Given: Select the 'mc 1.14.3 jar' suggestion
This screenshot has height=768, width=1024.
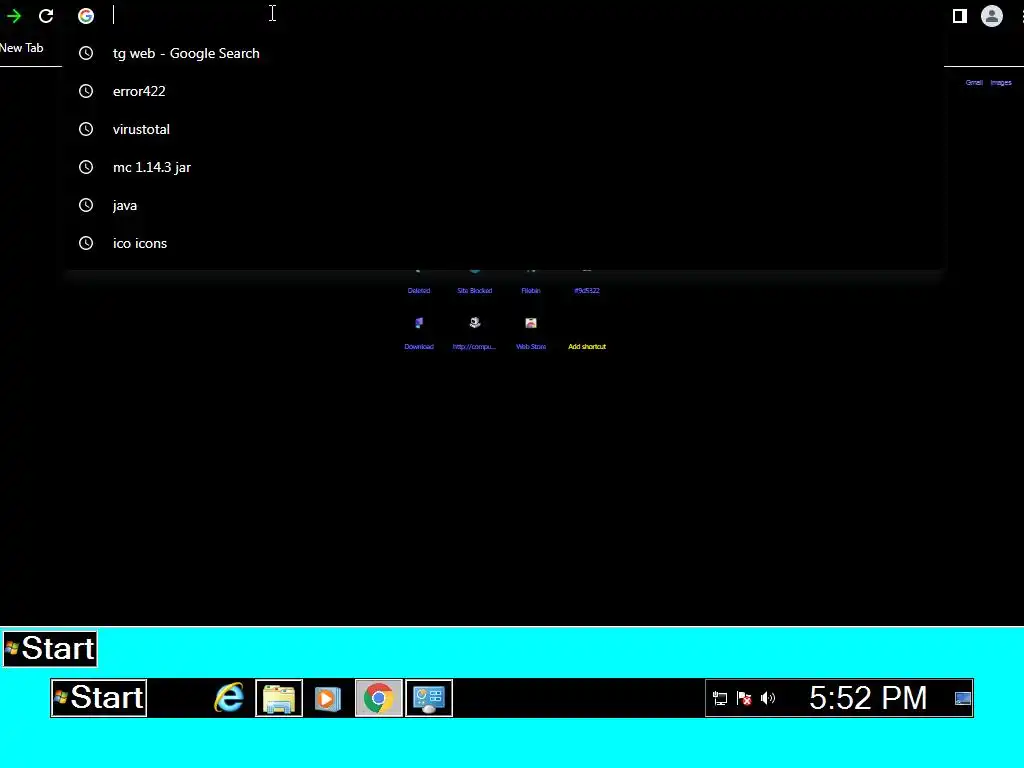Looking at the screenshot, I should tap(504, 167).
